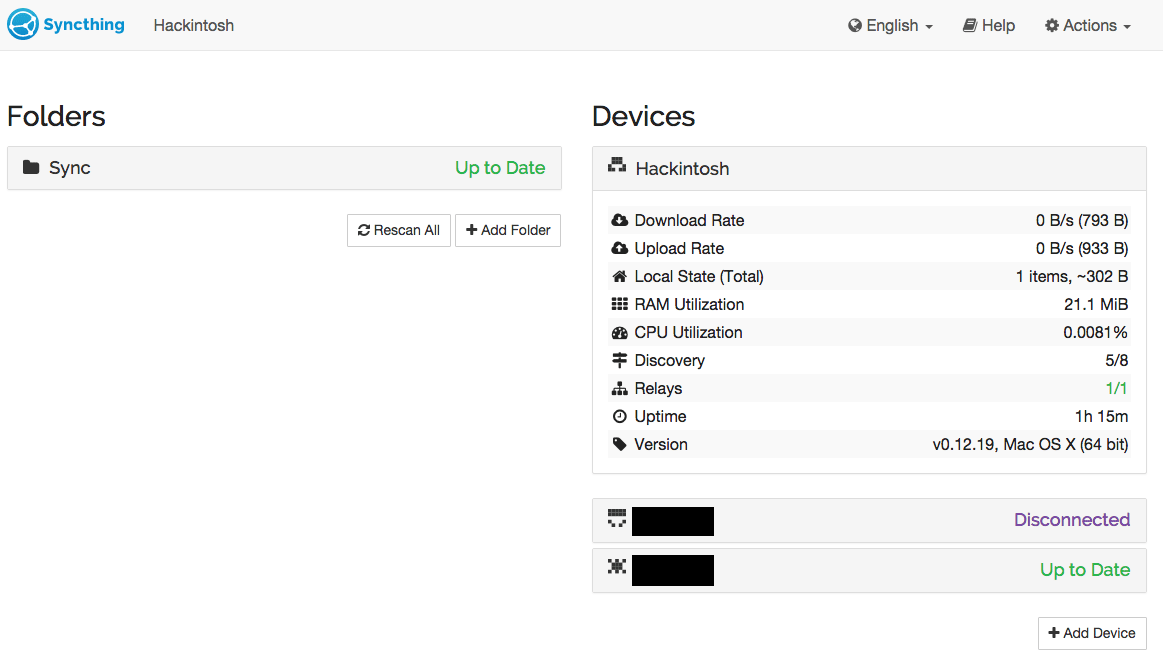
Task: Click the Hackintosh title in the navbar
Action: [x=194, y=25]
